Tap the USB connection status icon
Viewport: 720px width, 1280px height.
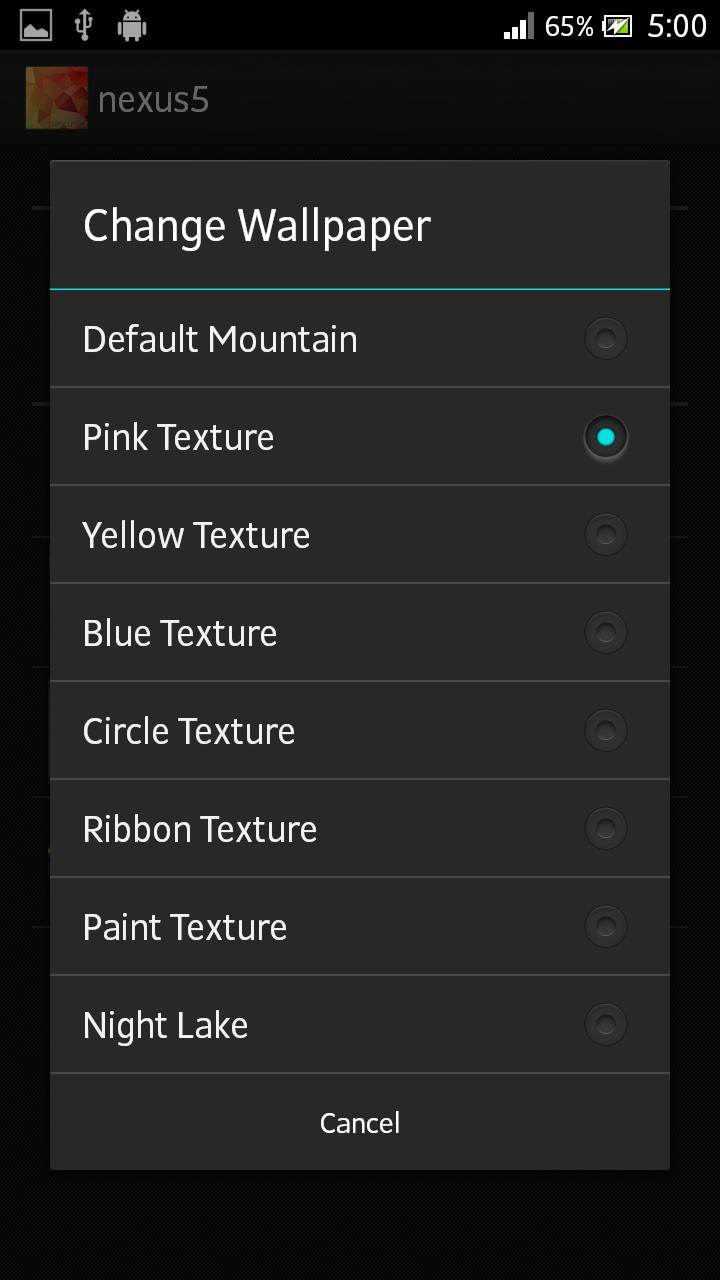coord(84,26)
